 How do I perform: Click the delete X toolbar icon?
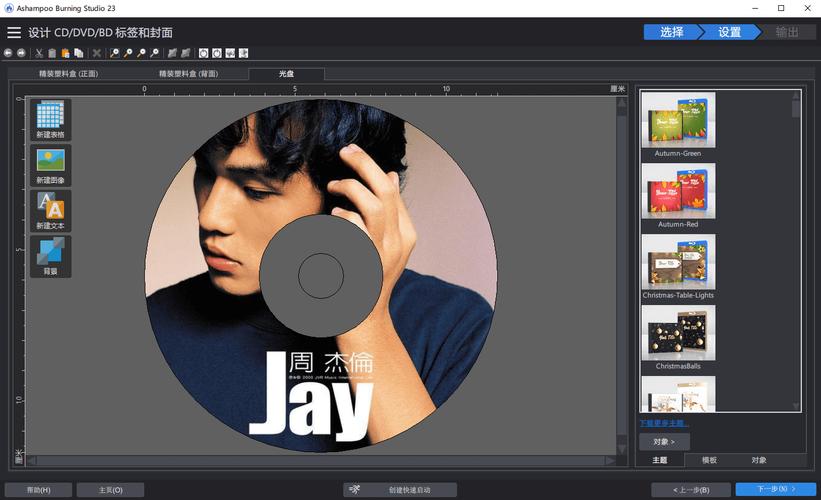pos(97,53)
